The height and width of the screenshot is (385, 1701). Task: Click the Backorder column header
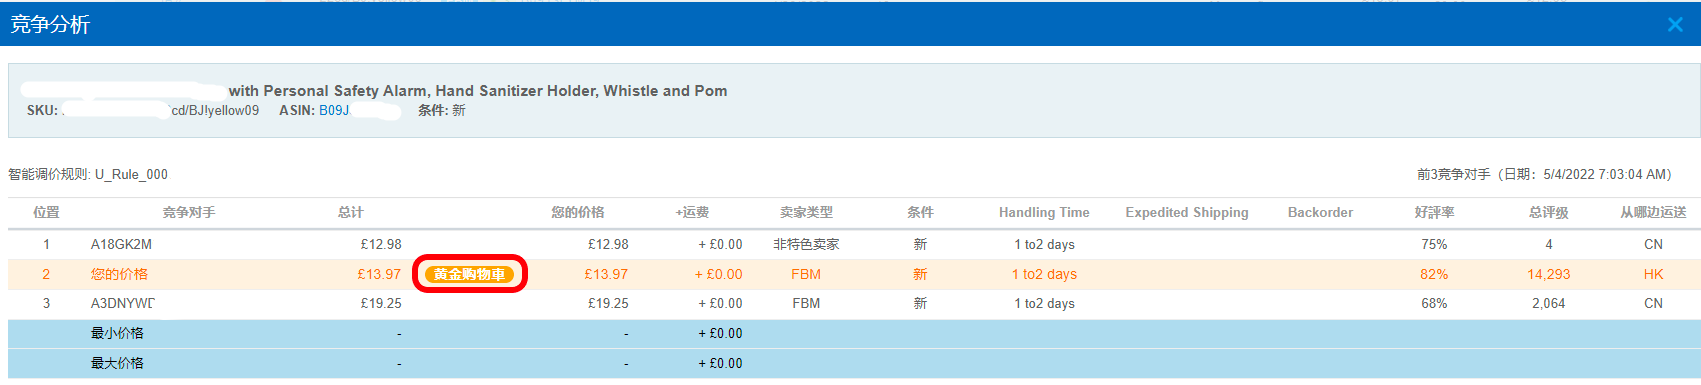click(x=1320, y=212)
